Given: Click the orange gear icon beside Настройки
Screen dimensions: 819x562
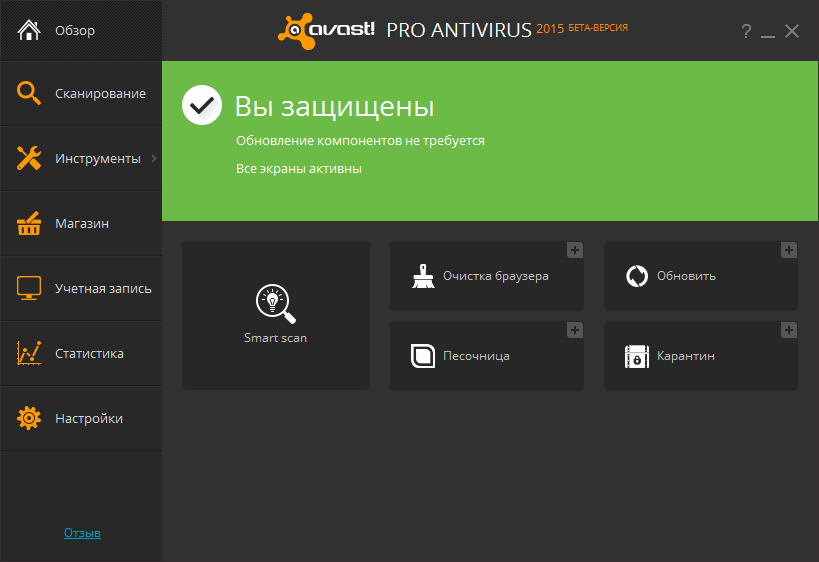Looking at the screenshot, I should [29, 418].
